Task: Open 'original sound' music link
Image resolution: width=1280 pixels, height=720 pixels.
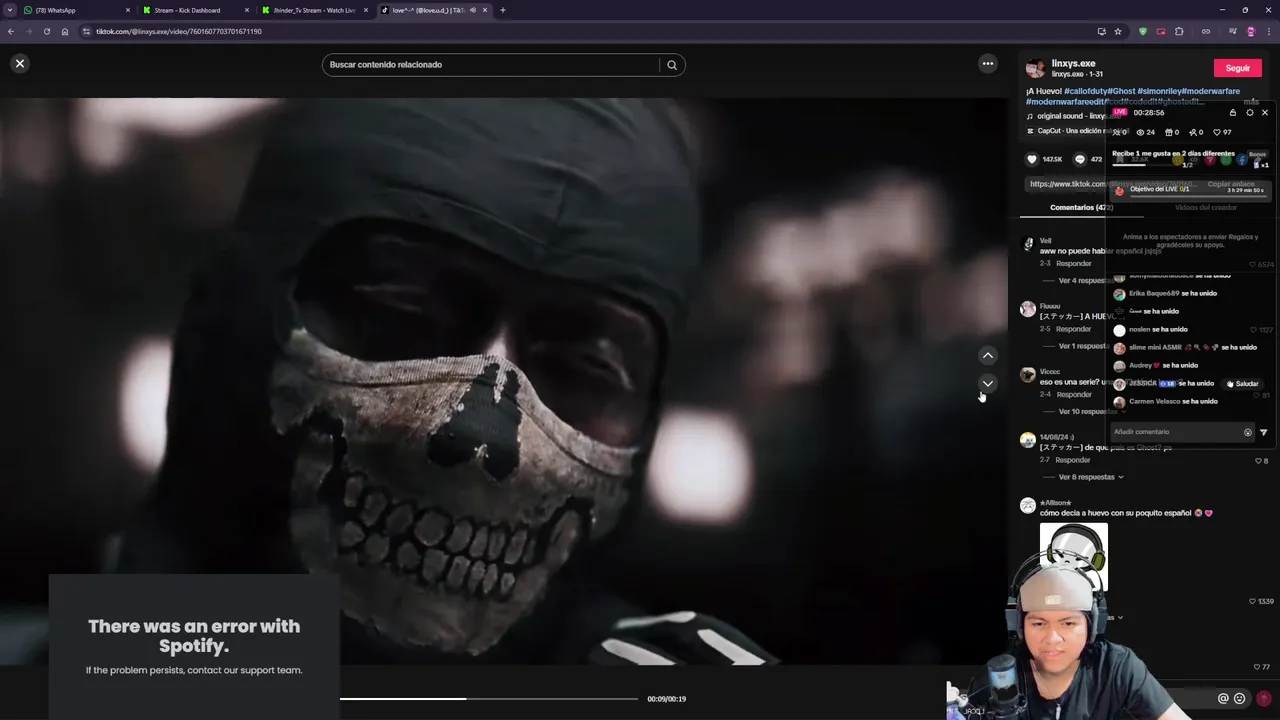Action: pyautogui.click(x=1072, y=116)
